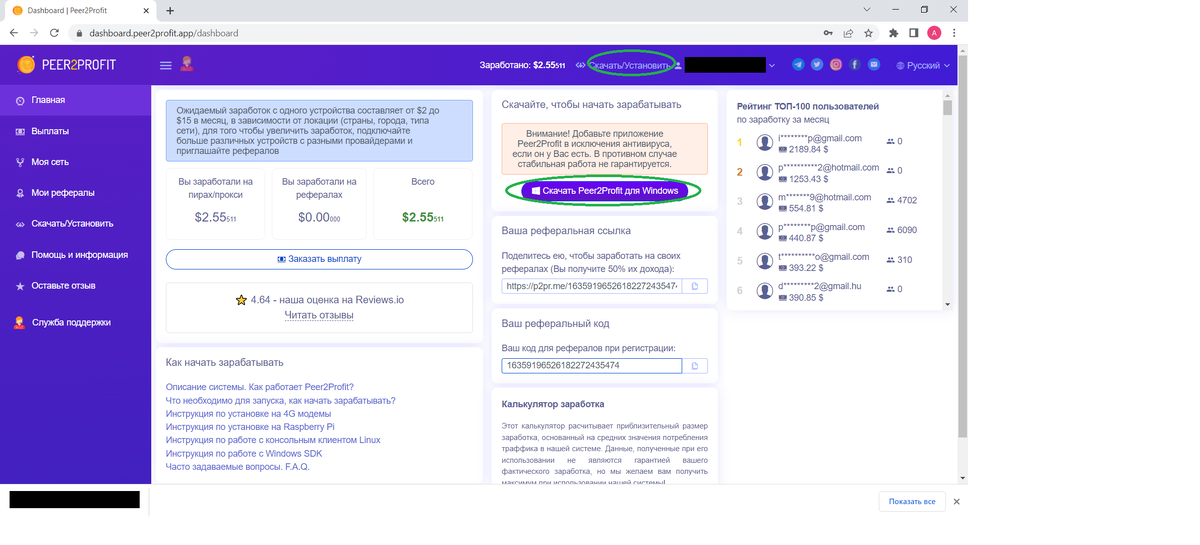Click the Peer2Profit logo

click(66, 65)
